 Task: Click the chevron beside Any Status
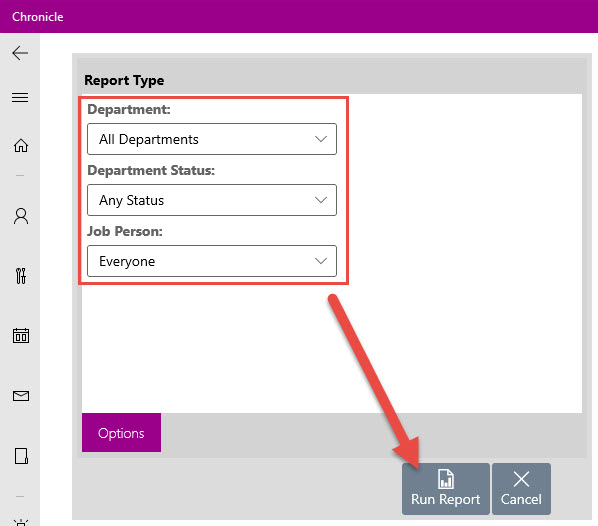[321, 200]
